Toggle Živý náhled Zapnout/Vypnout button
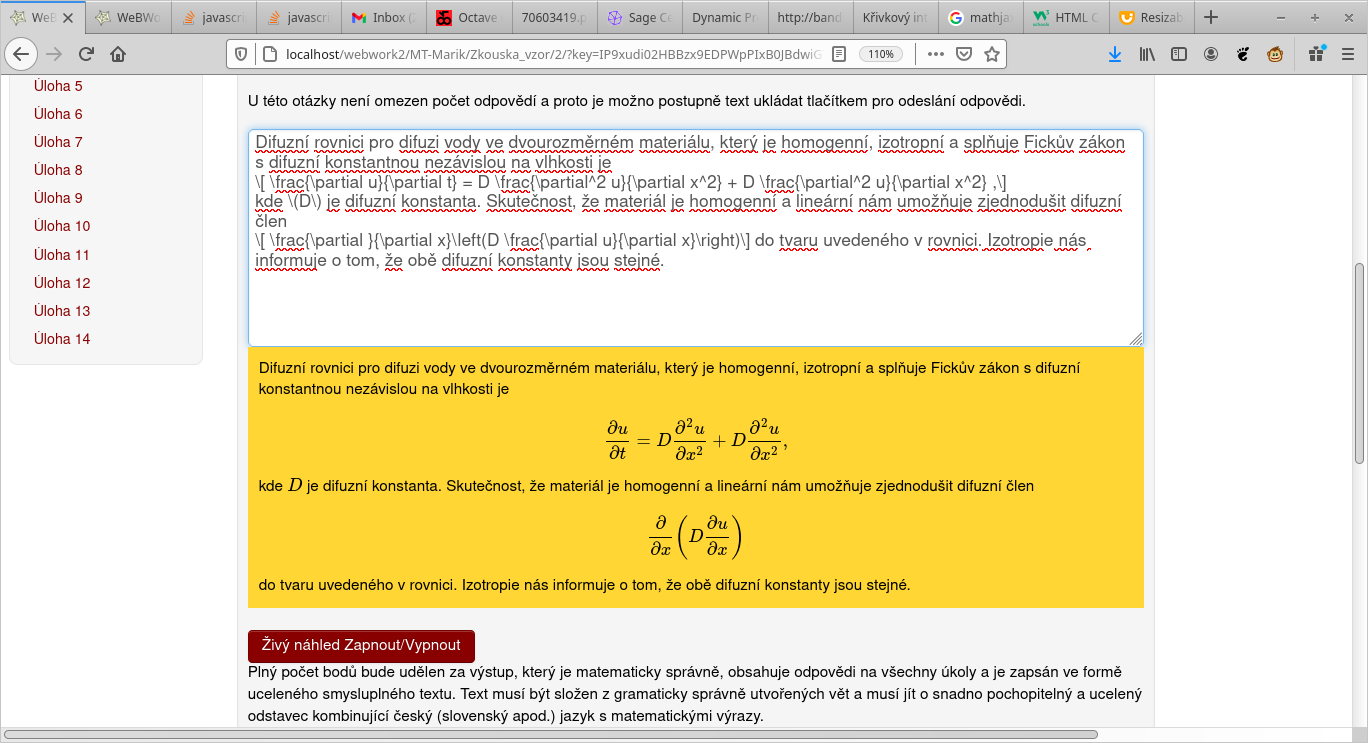Screen dimensions: 1368x743 [361, 645]
